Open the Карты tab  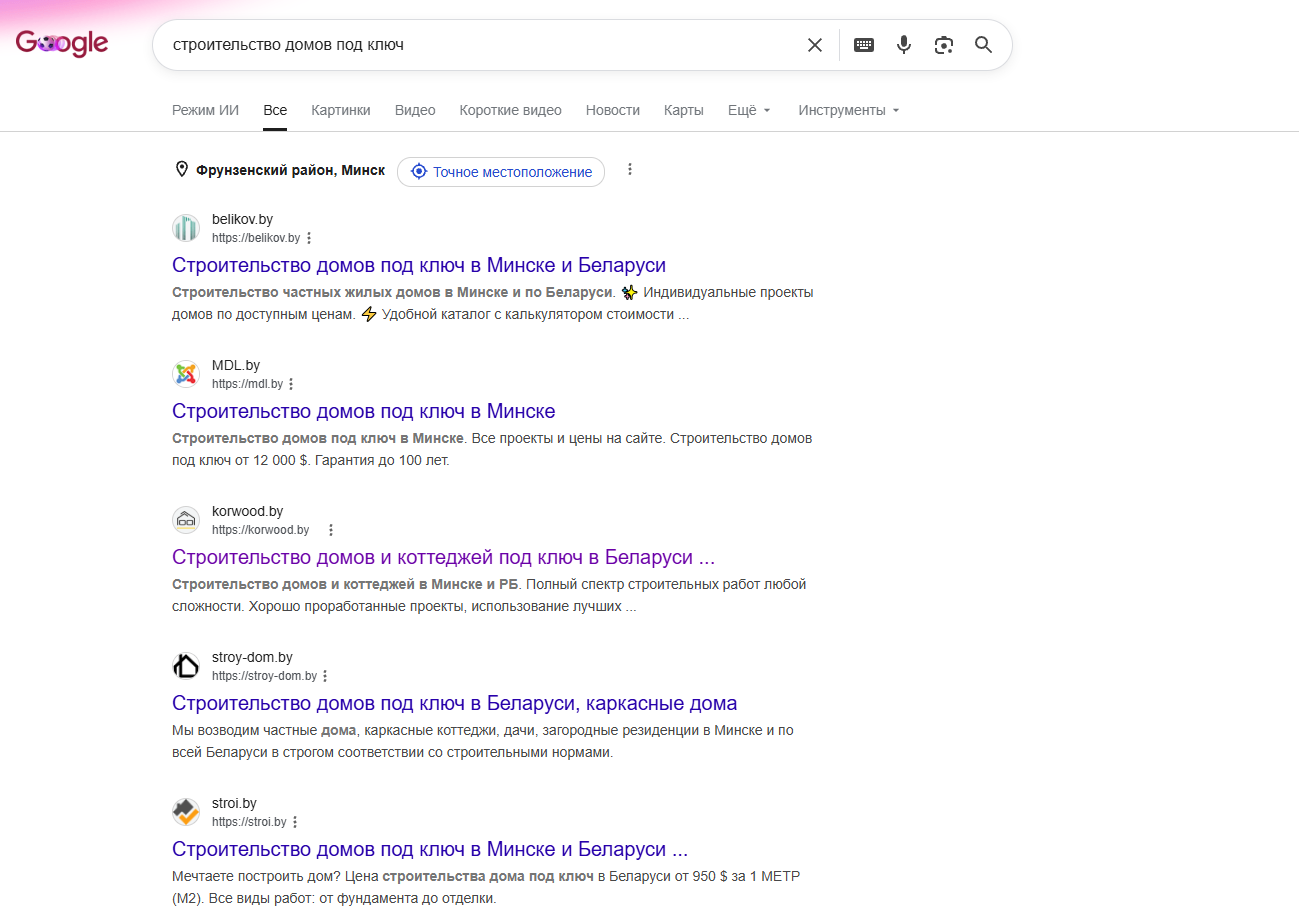pyautogui.click(x=684, y=110)
